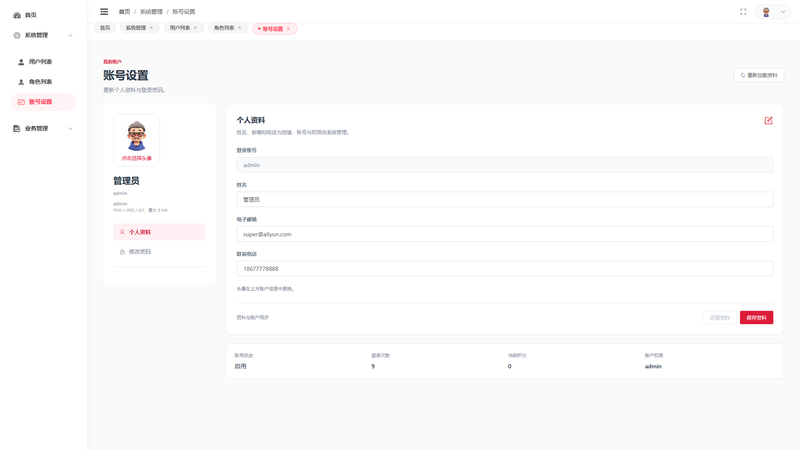
Task: Click the 启用 account status value
Action: 240,366
